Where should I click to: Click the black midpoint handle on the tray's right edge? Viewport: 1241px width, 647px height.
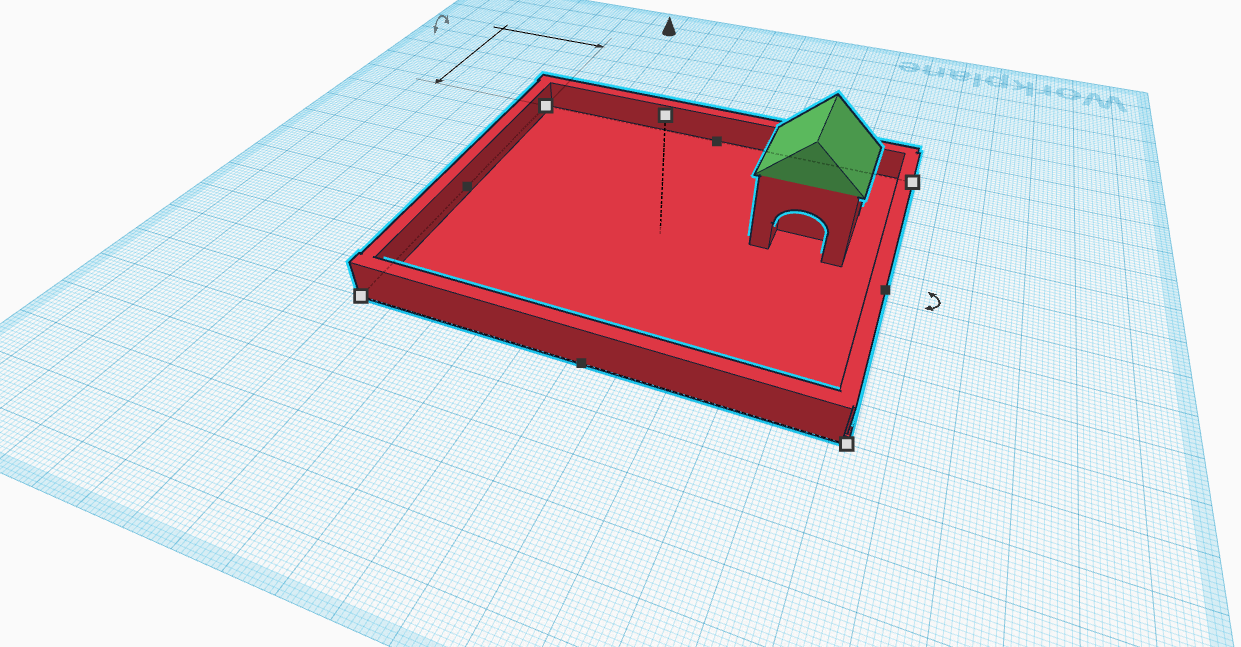[x=885, y=290]
